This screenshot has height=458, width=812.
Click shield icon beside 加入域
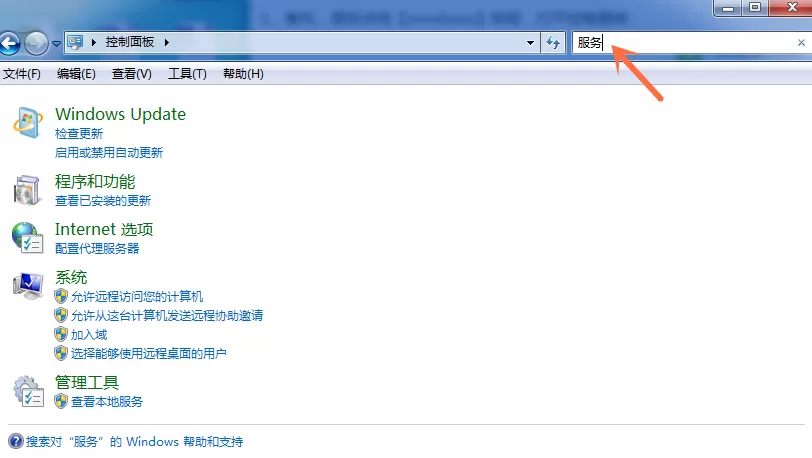[x=61, y=334]
